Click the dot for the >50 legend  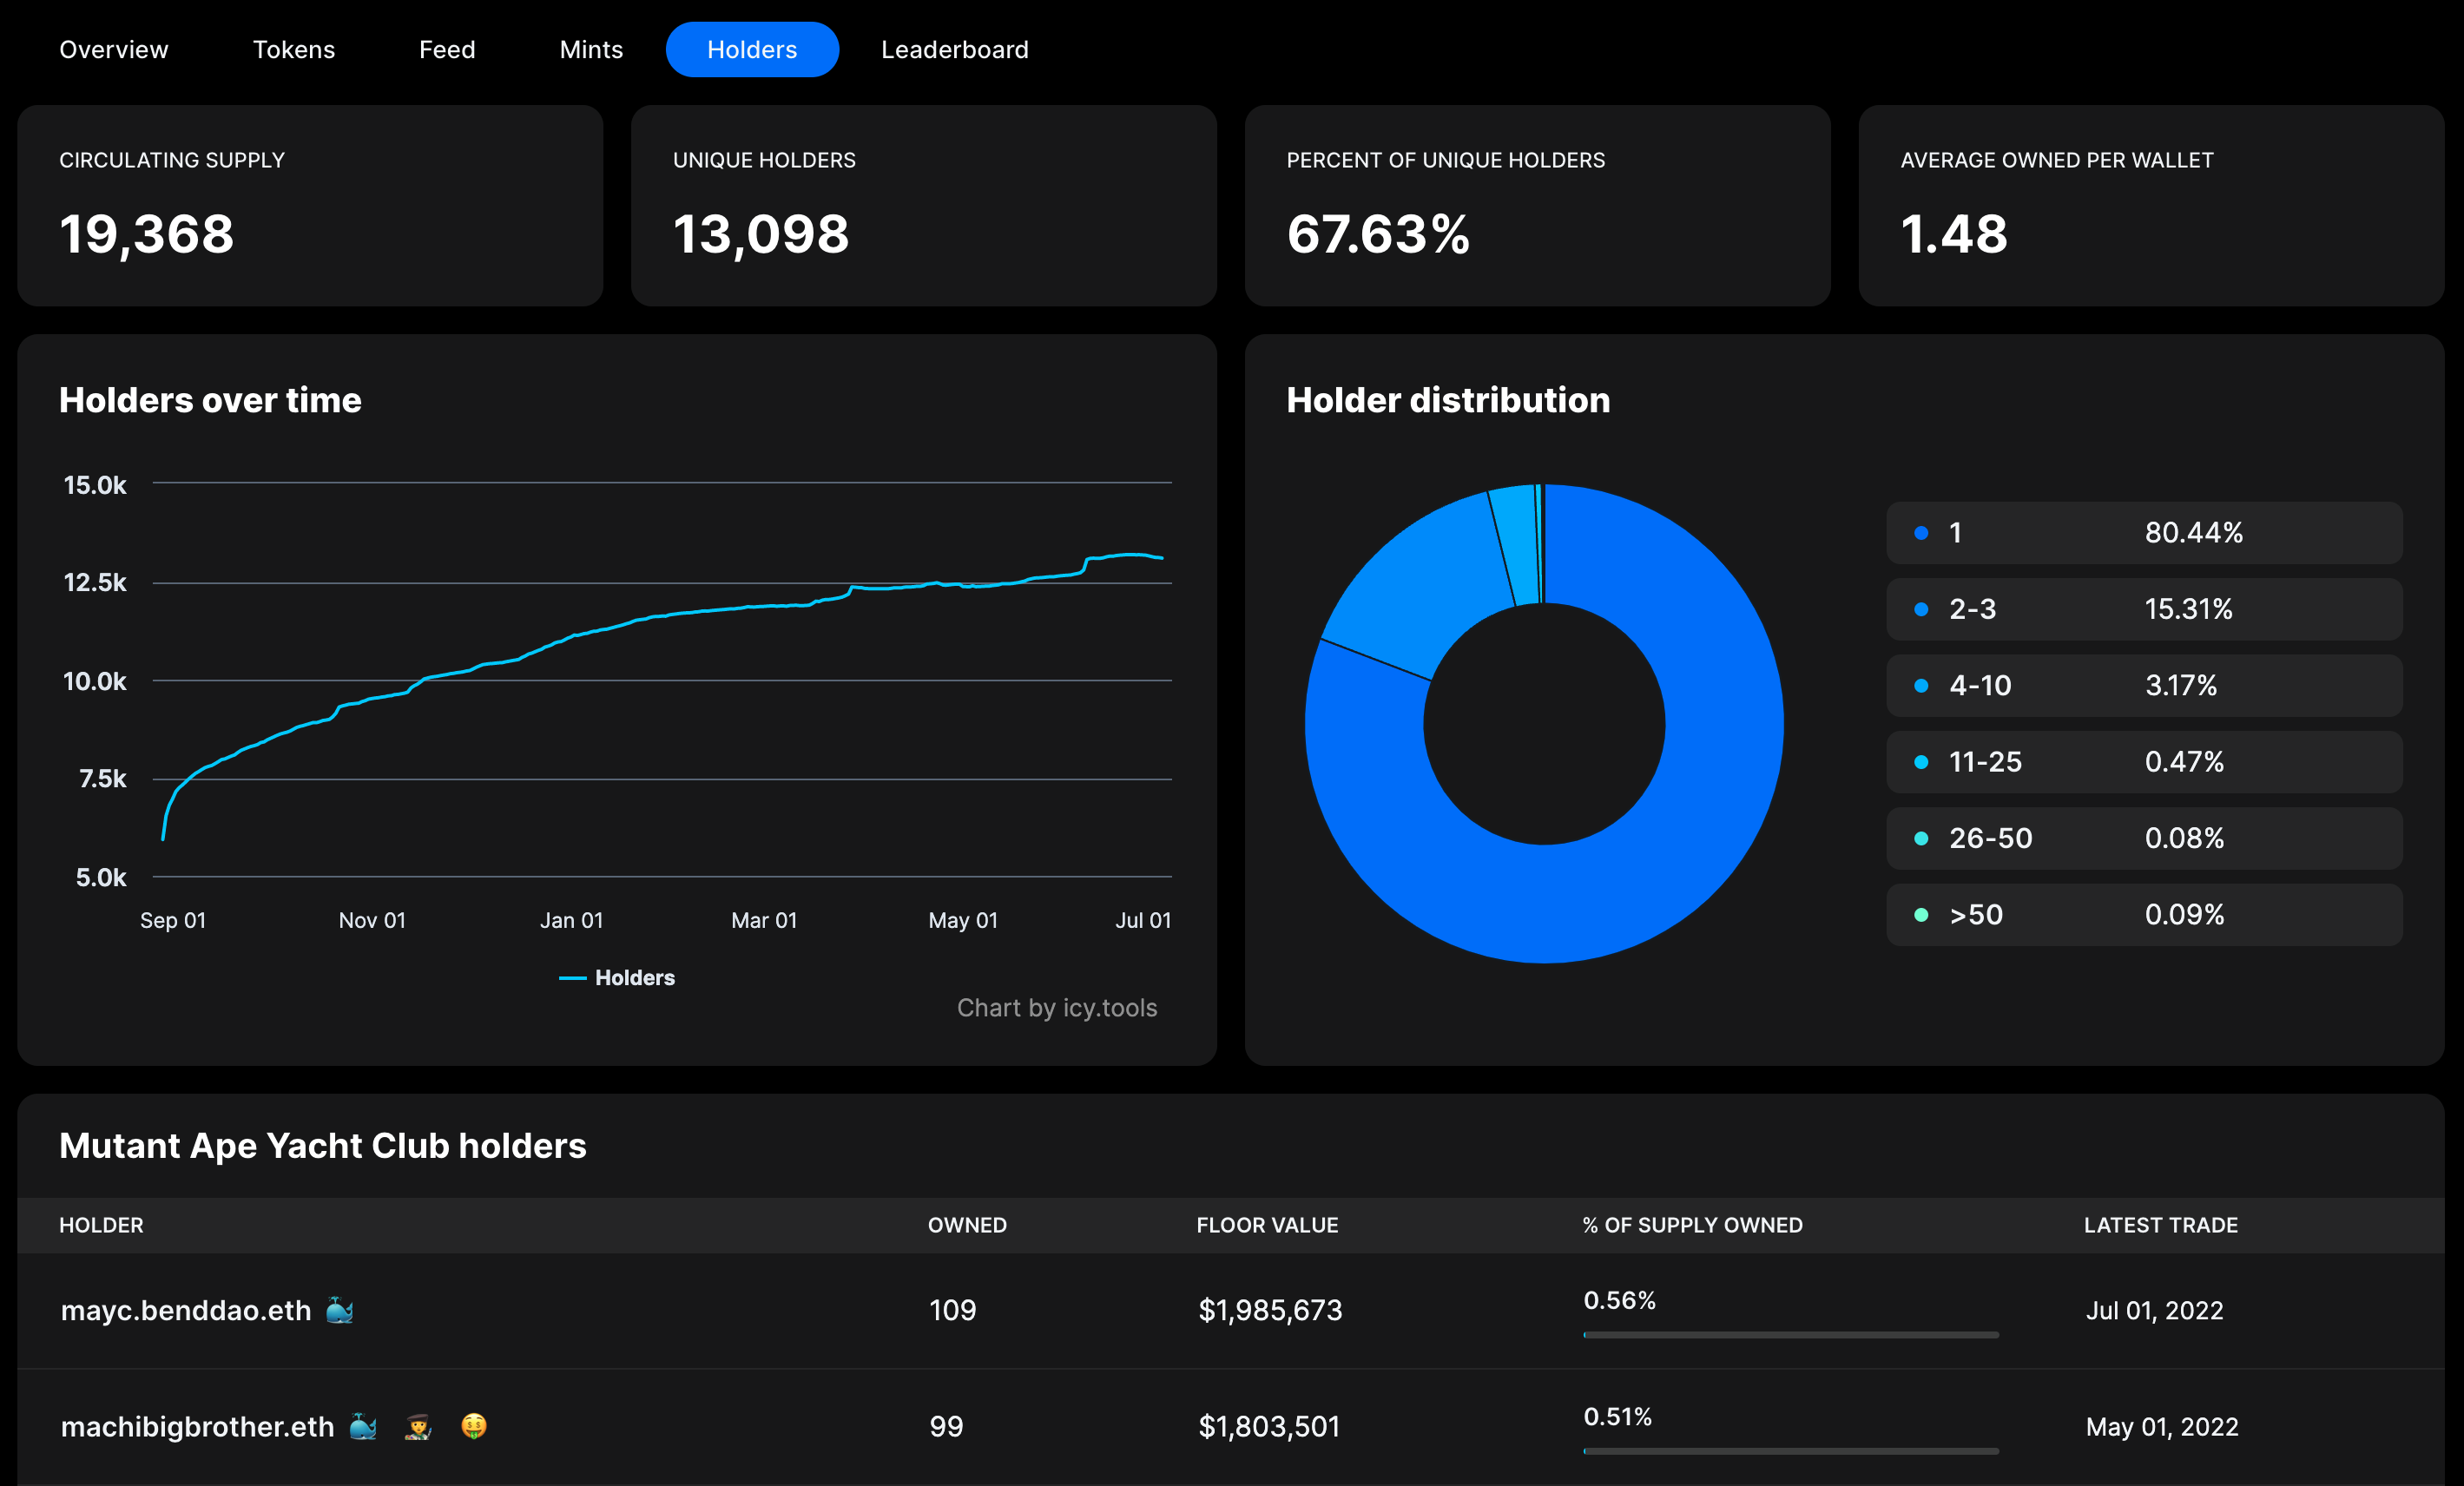click(1921, 915)
